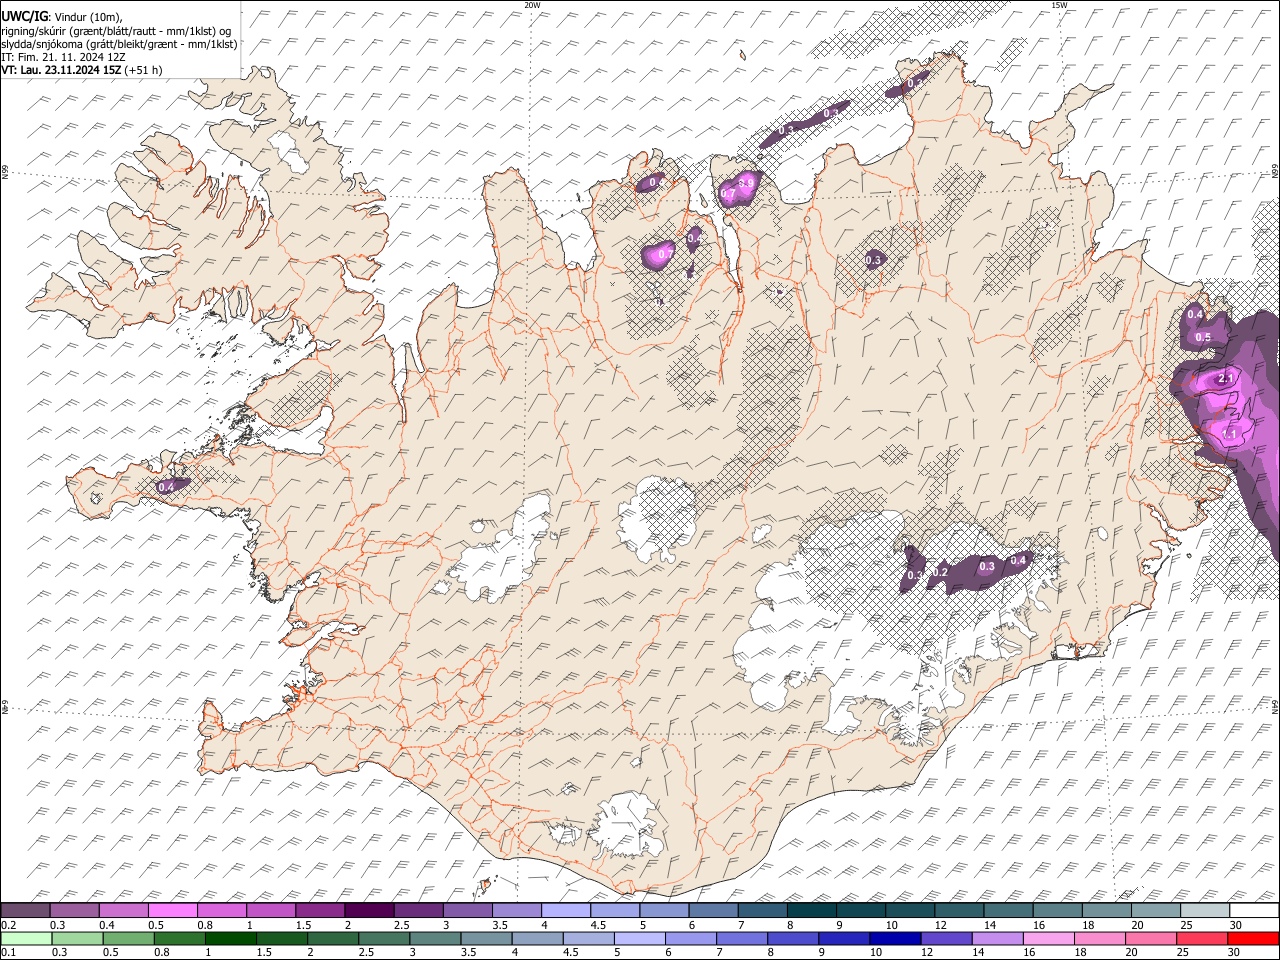Click the 'rigning/skúrir' legend description line
This screenshot has height=960, width=1280.
point(116,31)
